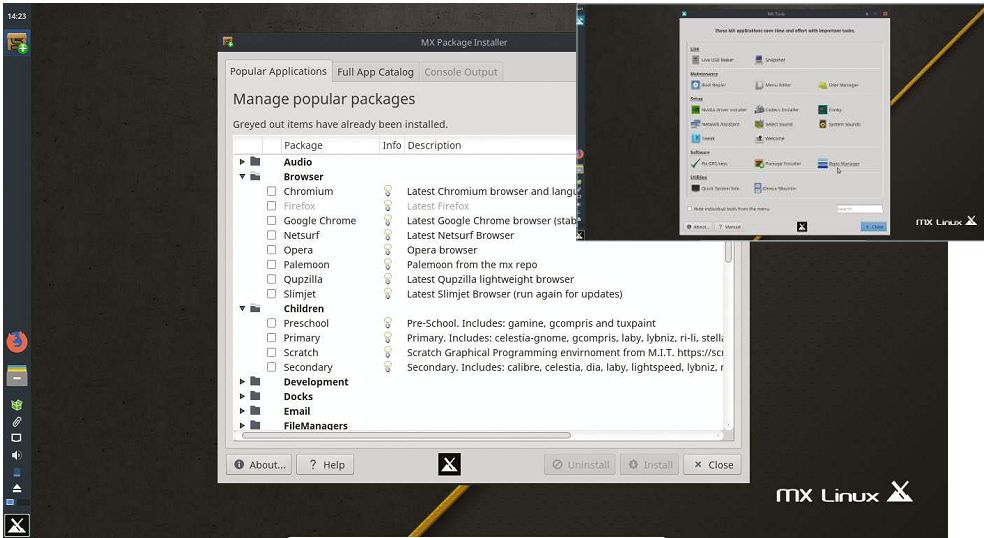Viewport: 984px width, 538px height.
Task: Open the Console Output tab
Action: coord(461,72)
